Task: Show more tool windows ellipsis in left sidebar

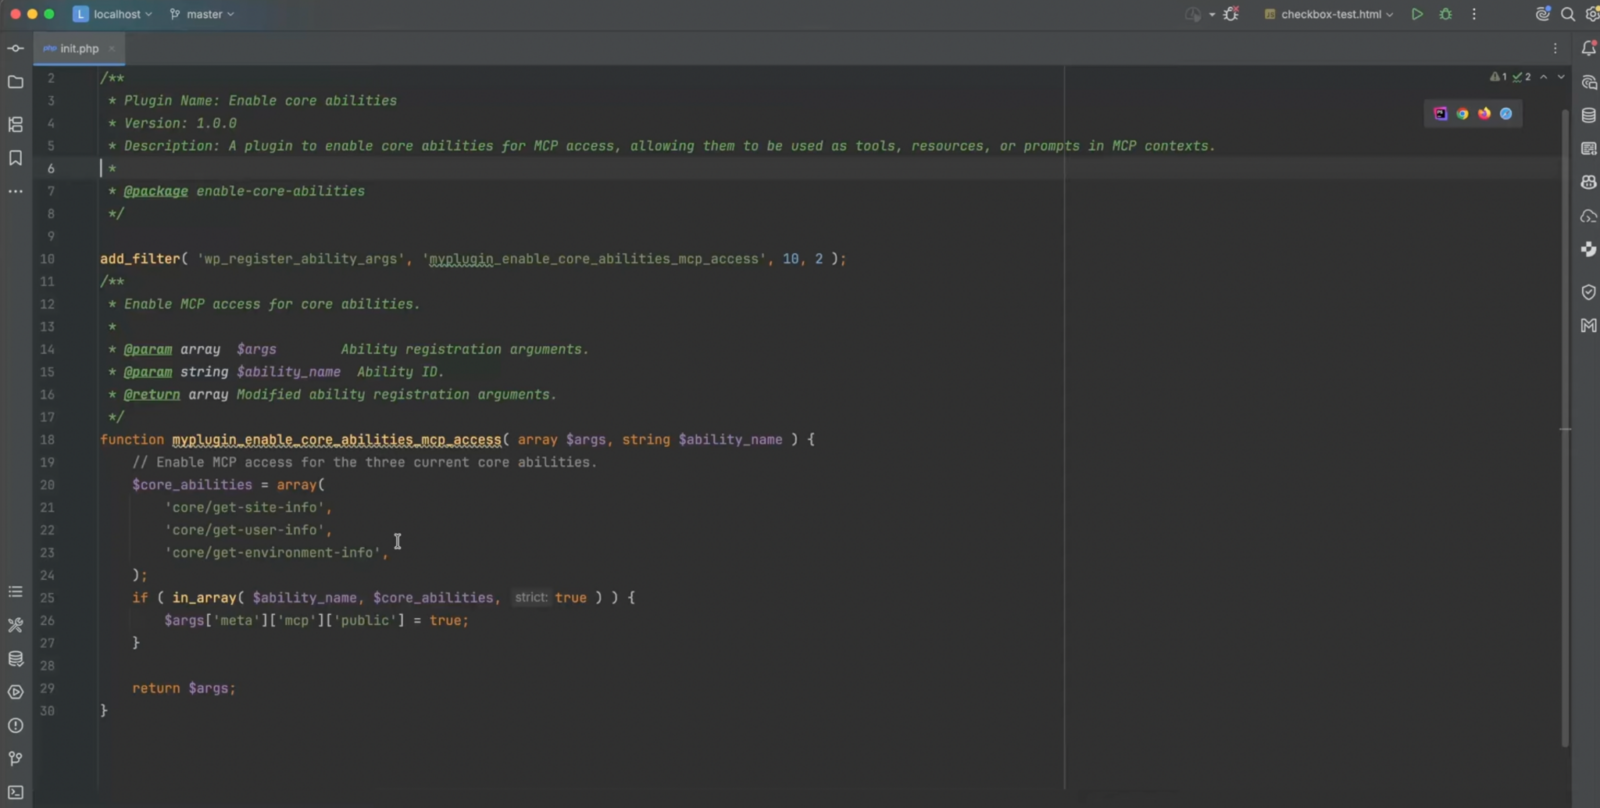Action: click(15, 191)
